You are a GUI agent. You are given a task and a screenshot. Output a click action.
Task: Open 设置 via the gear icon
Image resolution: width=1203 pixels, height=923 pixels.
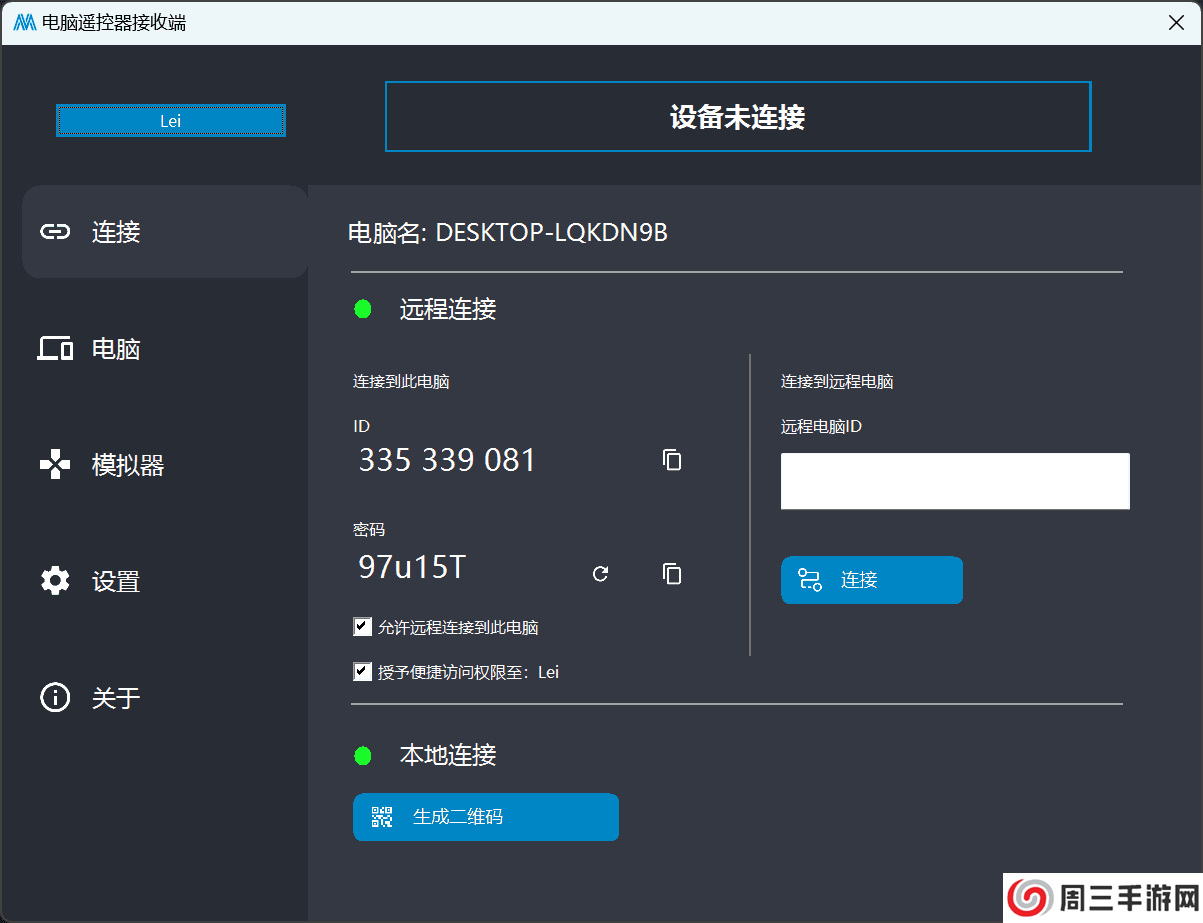coord(55,581)
